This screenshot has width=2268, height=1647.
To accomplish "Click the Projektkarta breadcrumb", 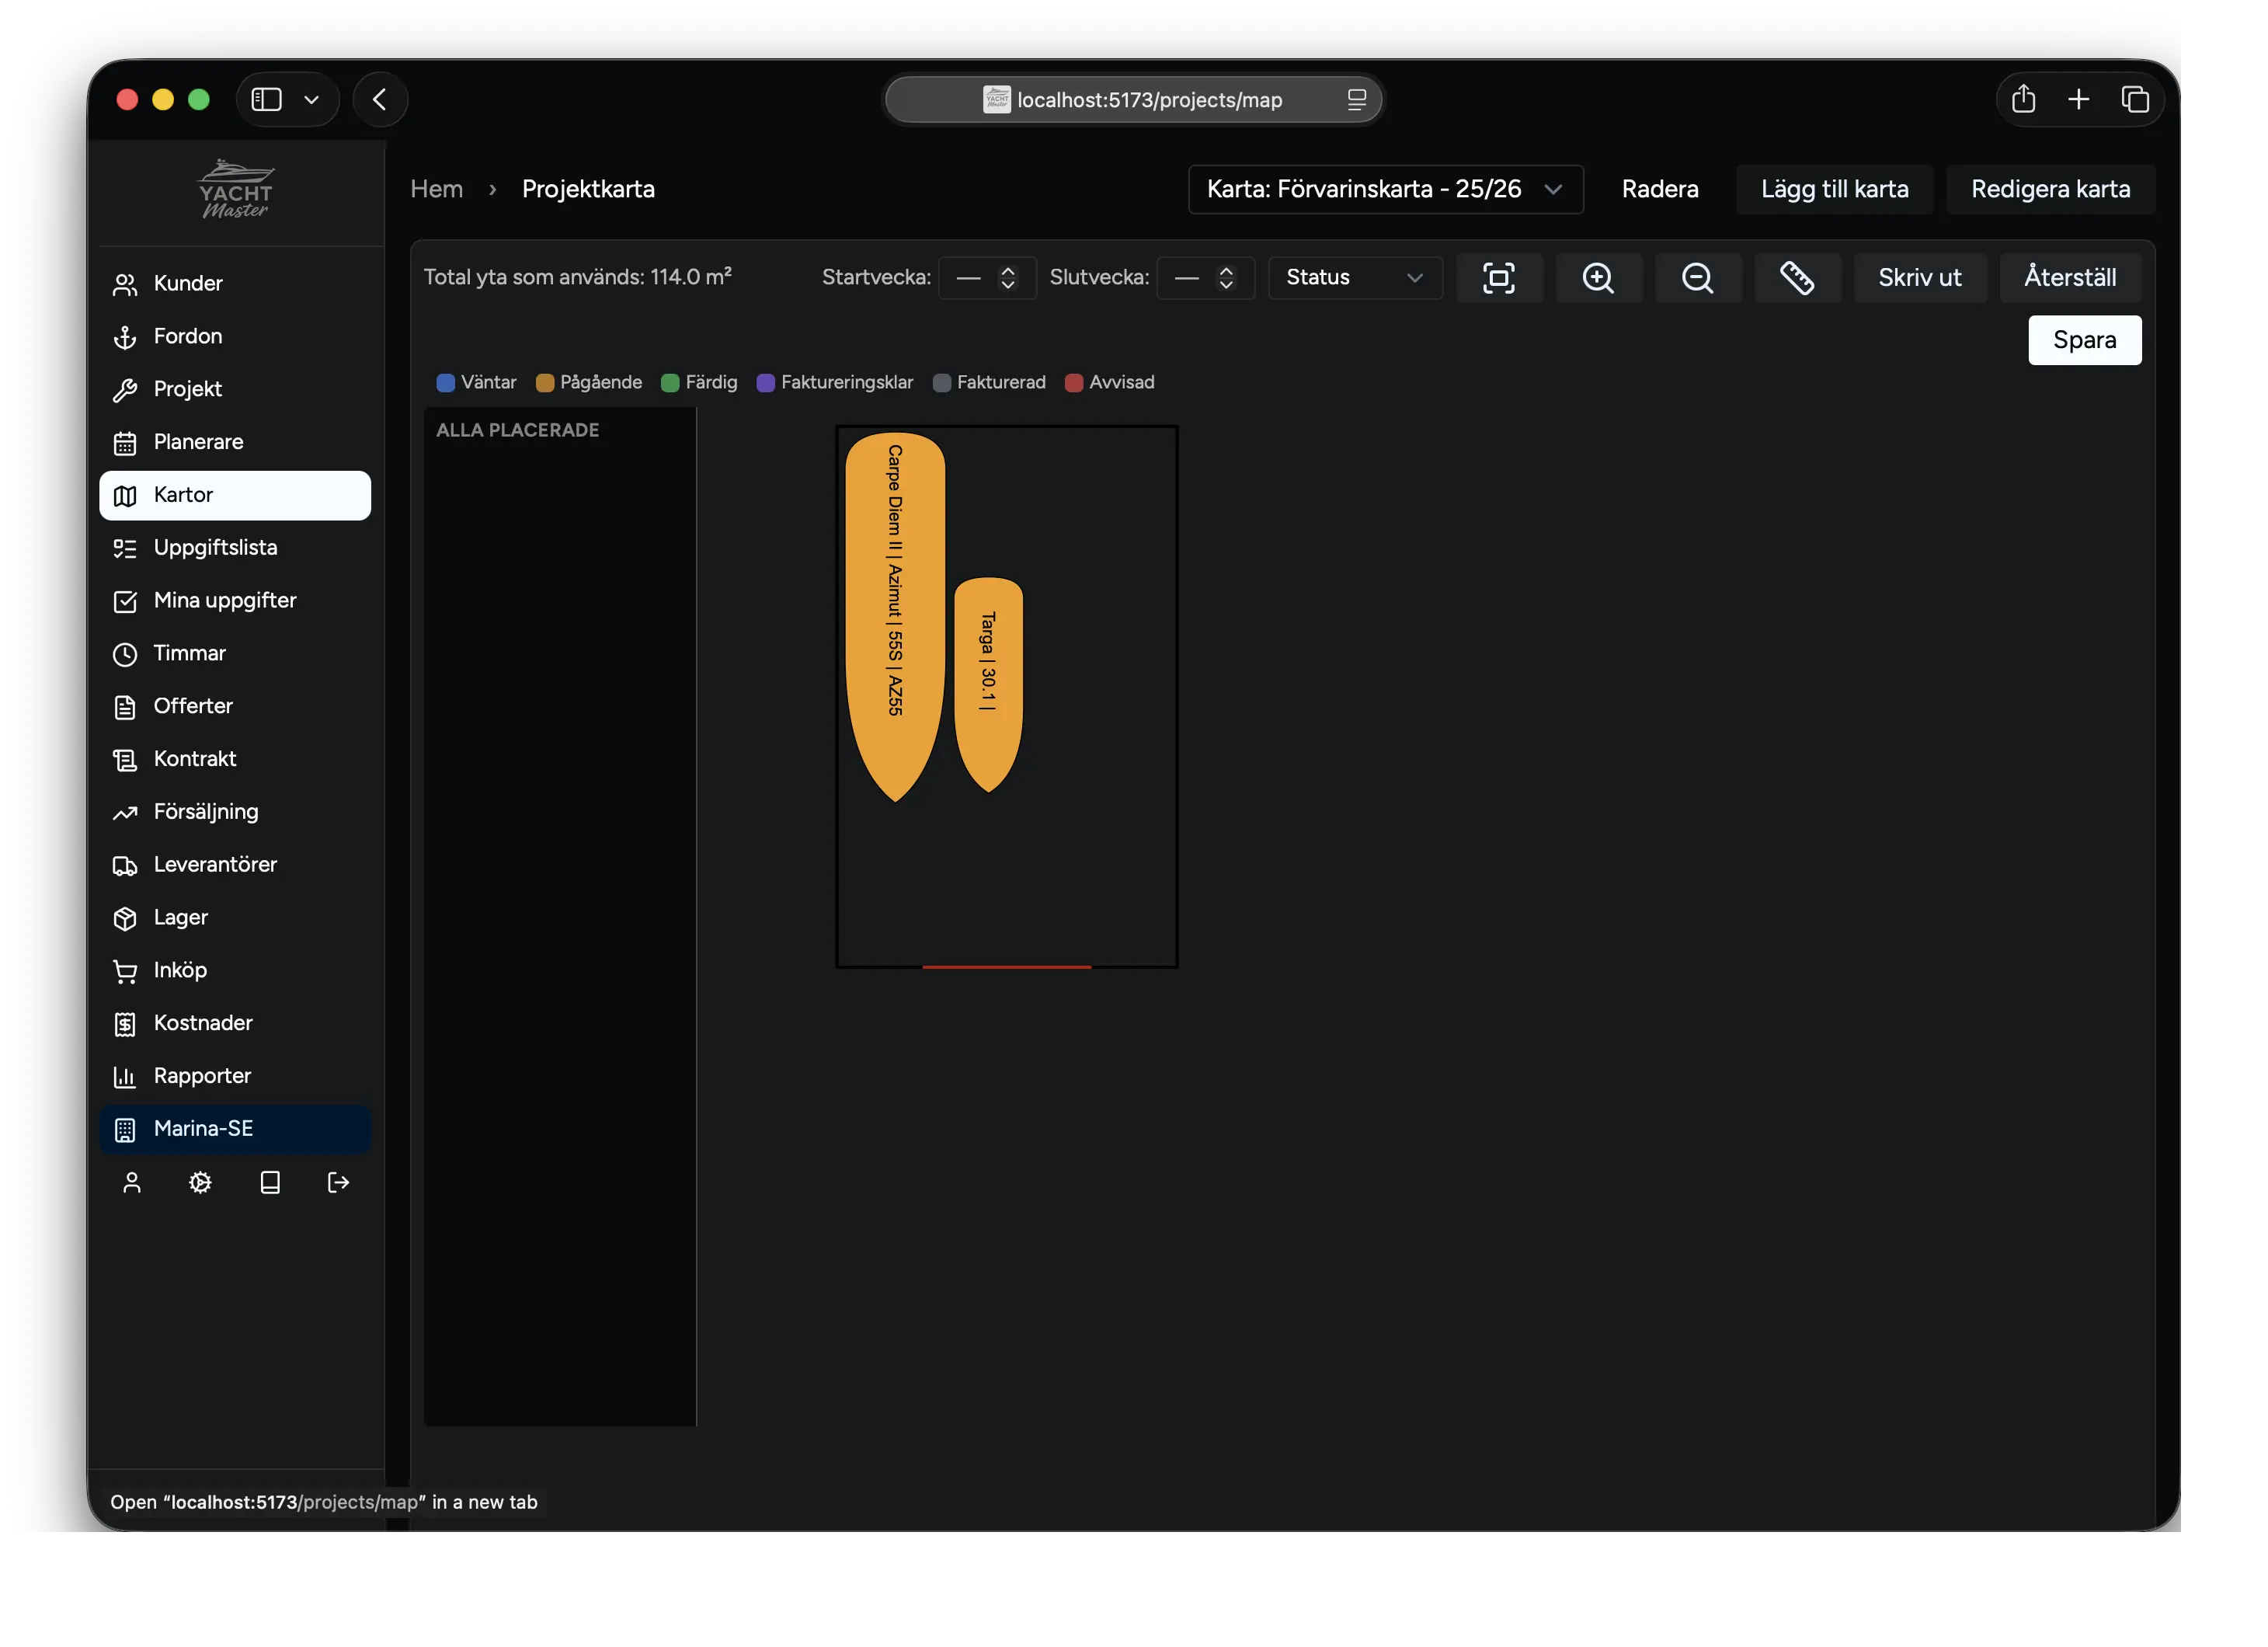I will coord(590,190).
